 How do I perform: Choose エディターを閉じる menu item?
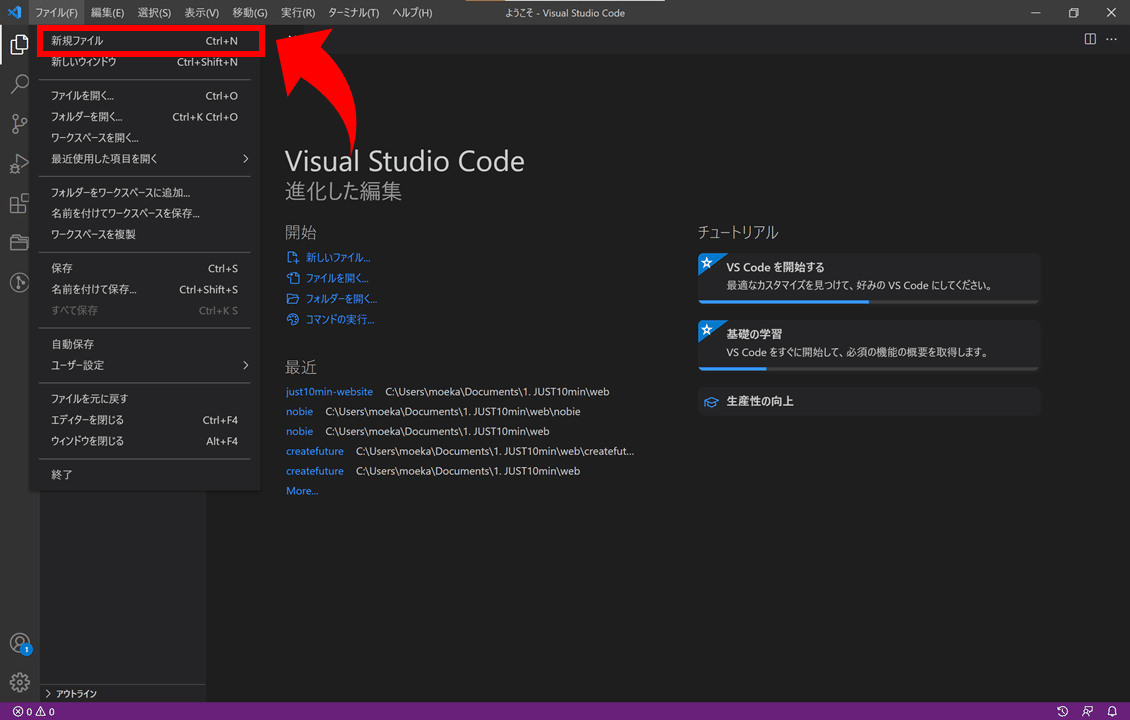tap(144, 420)
